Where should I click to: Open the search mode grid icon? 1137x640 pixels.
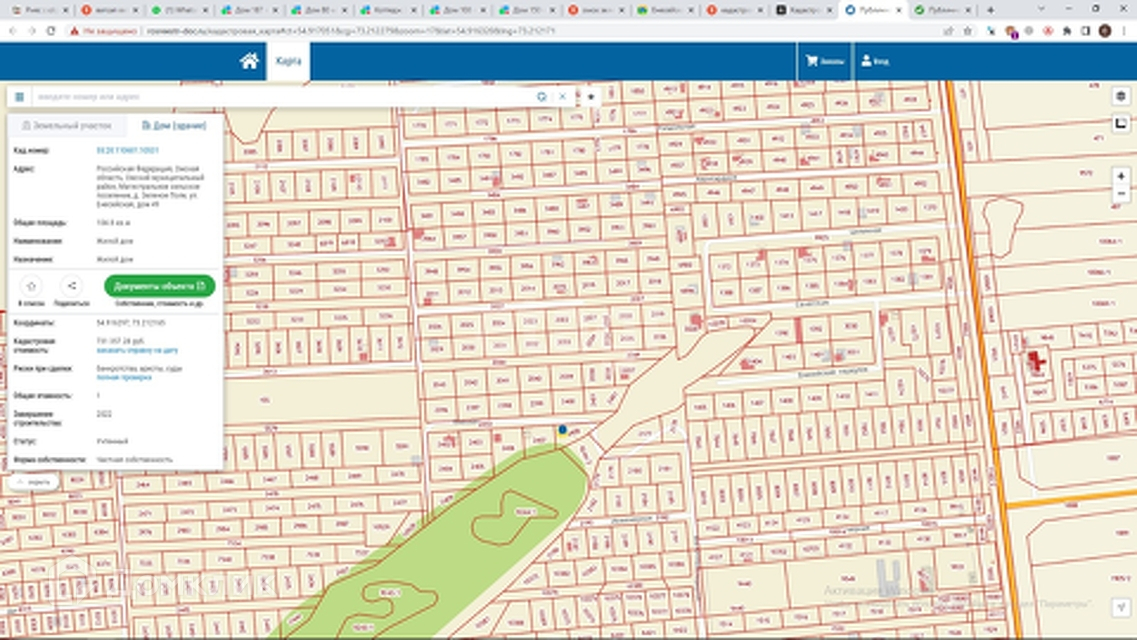pos(20,96)
